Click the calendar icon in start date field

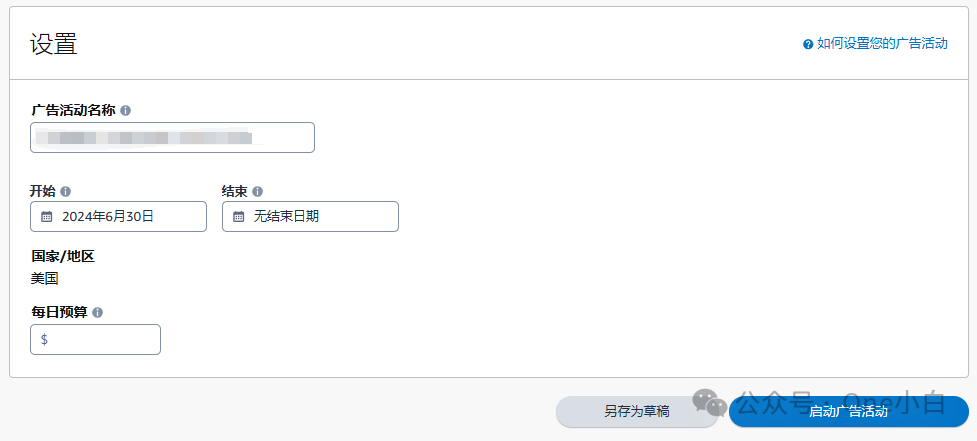[x=46, y=216]
